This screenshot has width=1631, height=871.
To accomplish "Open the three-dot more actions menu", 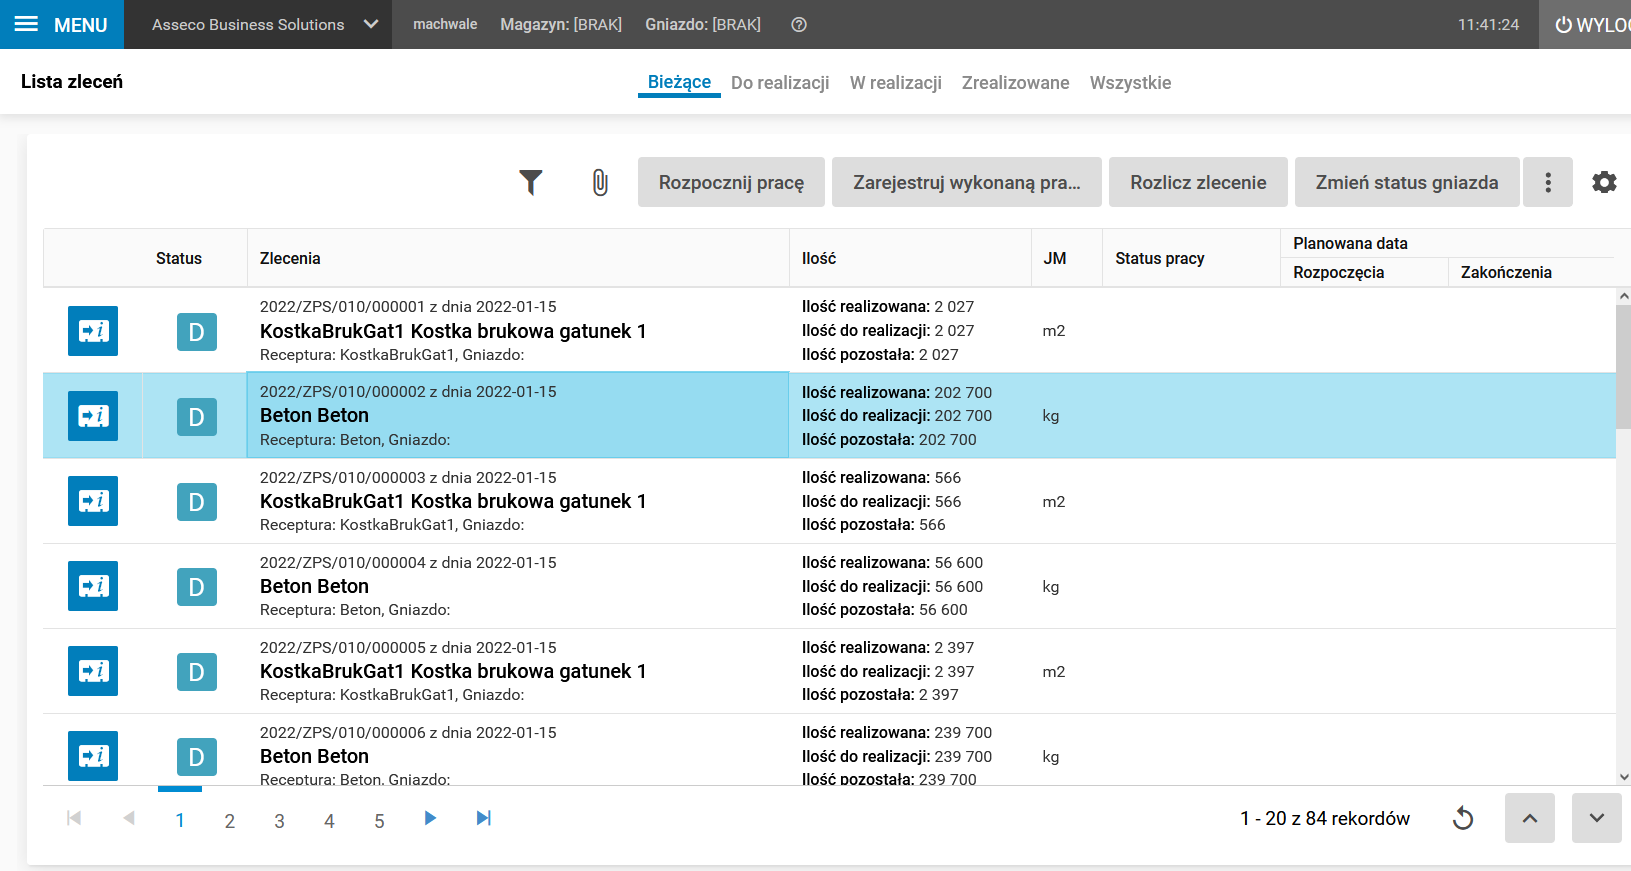I will [1547, 182].
